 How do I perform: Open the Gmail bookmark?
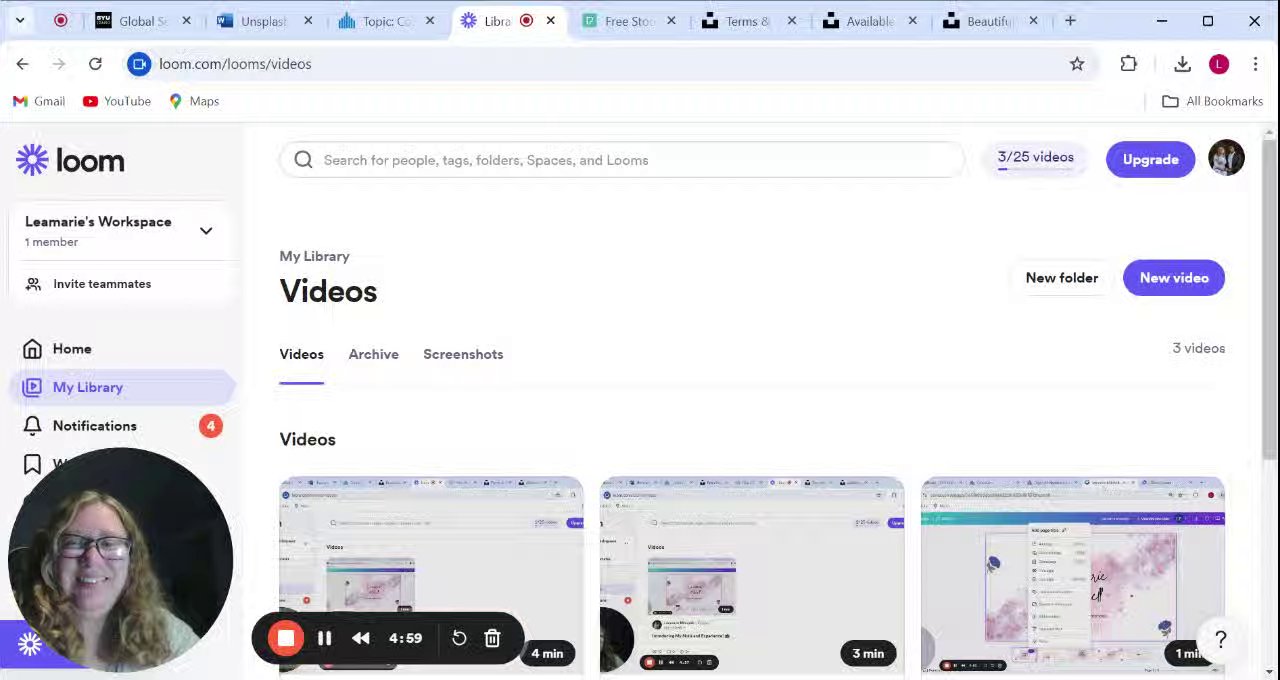point(39,101)
